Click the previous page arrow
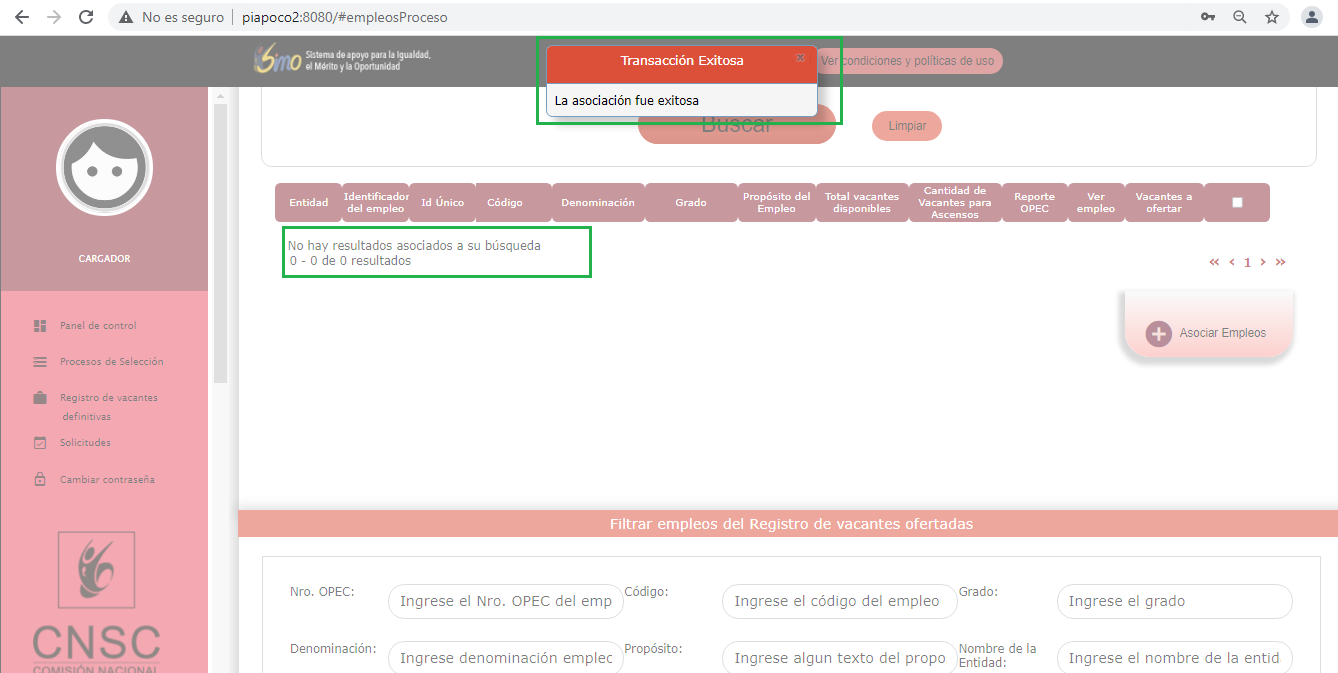 [1232, 263]
